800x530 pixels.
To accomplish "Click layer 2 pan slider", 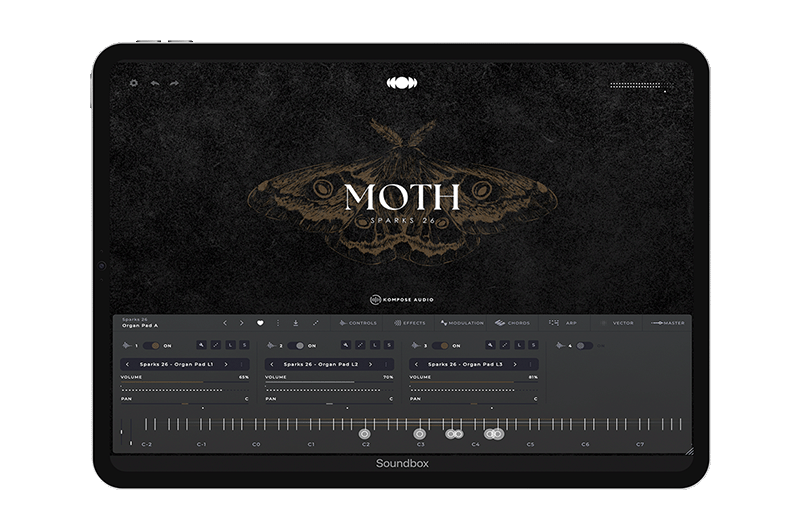I will 329,403.
